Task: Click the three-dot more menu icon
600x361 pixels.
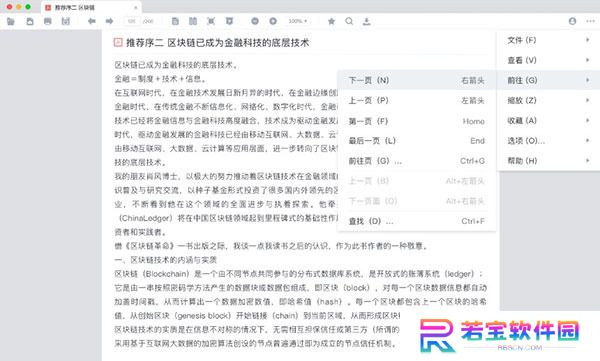Action: tap(590, 21)
